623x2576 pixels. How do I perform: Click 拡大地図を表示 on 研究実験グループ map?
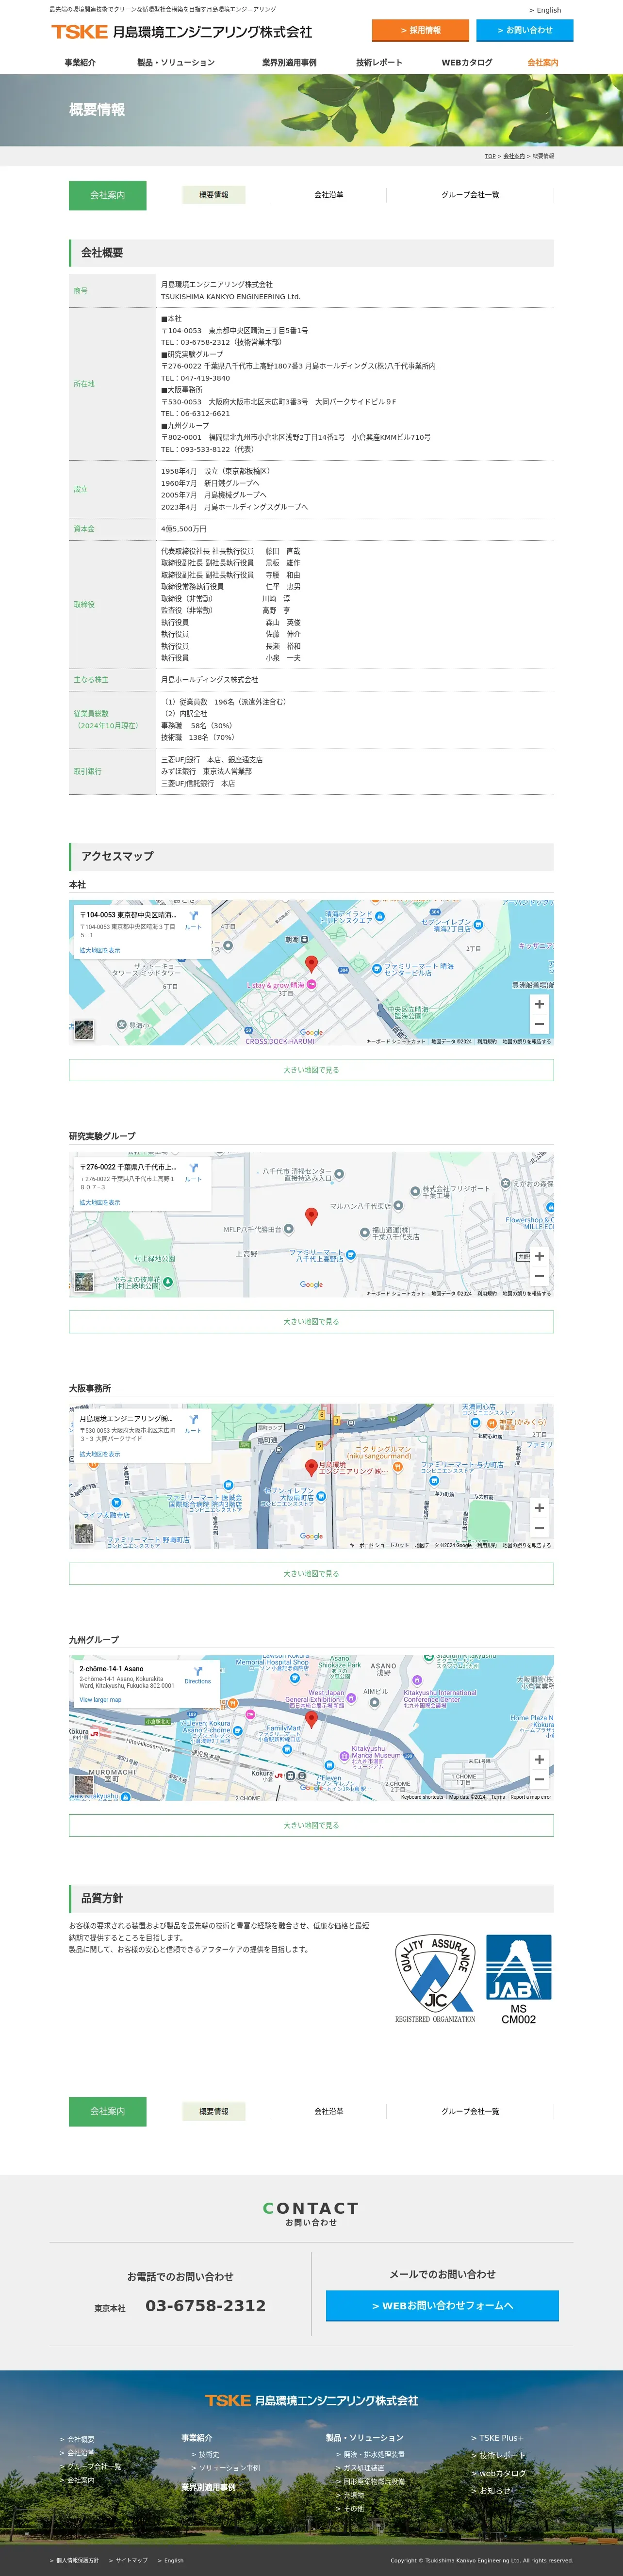tap(100, 1203)
